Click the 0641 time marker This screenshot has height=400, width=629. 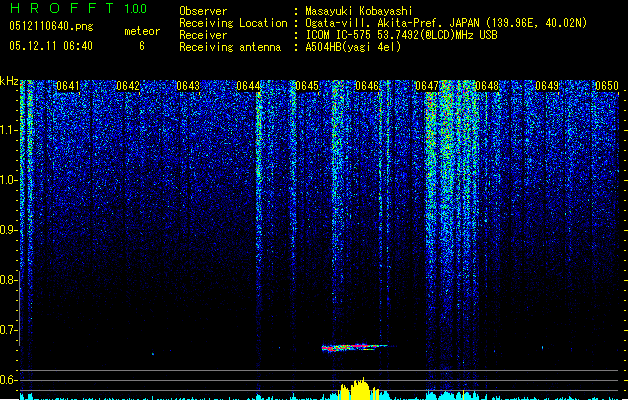68,86
